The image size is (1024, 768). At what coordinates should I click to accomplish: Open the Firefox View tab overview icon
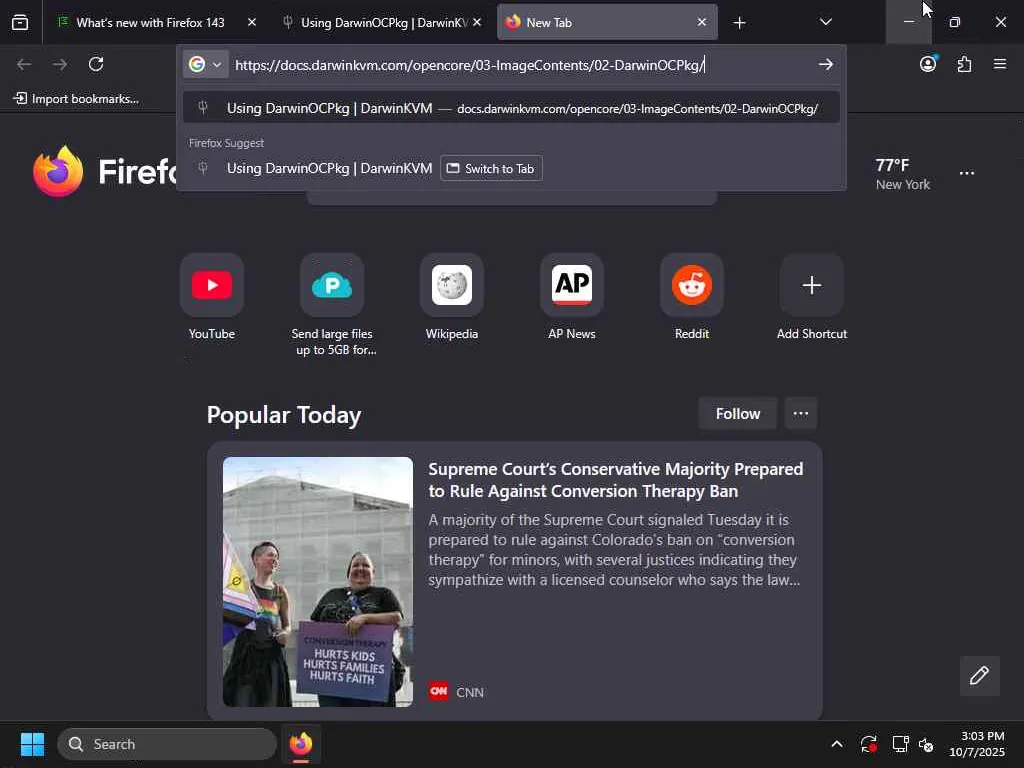click(x=20, y=23)
